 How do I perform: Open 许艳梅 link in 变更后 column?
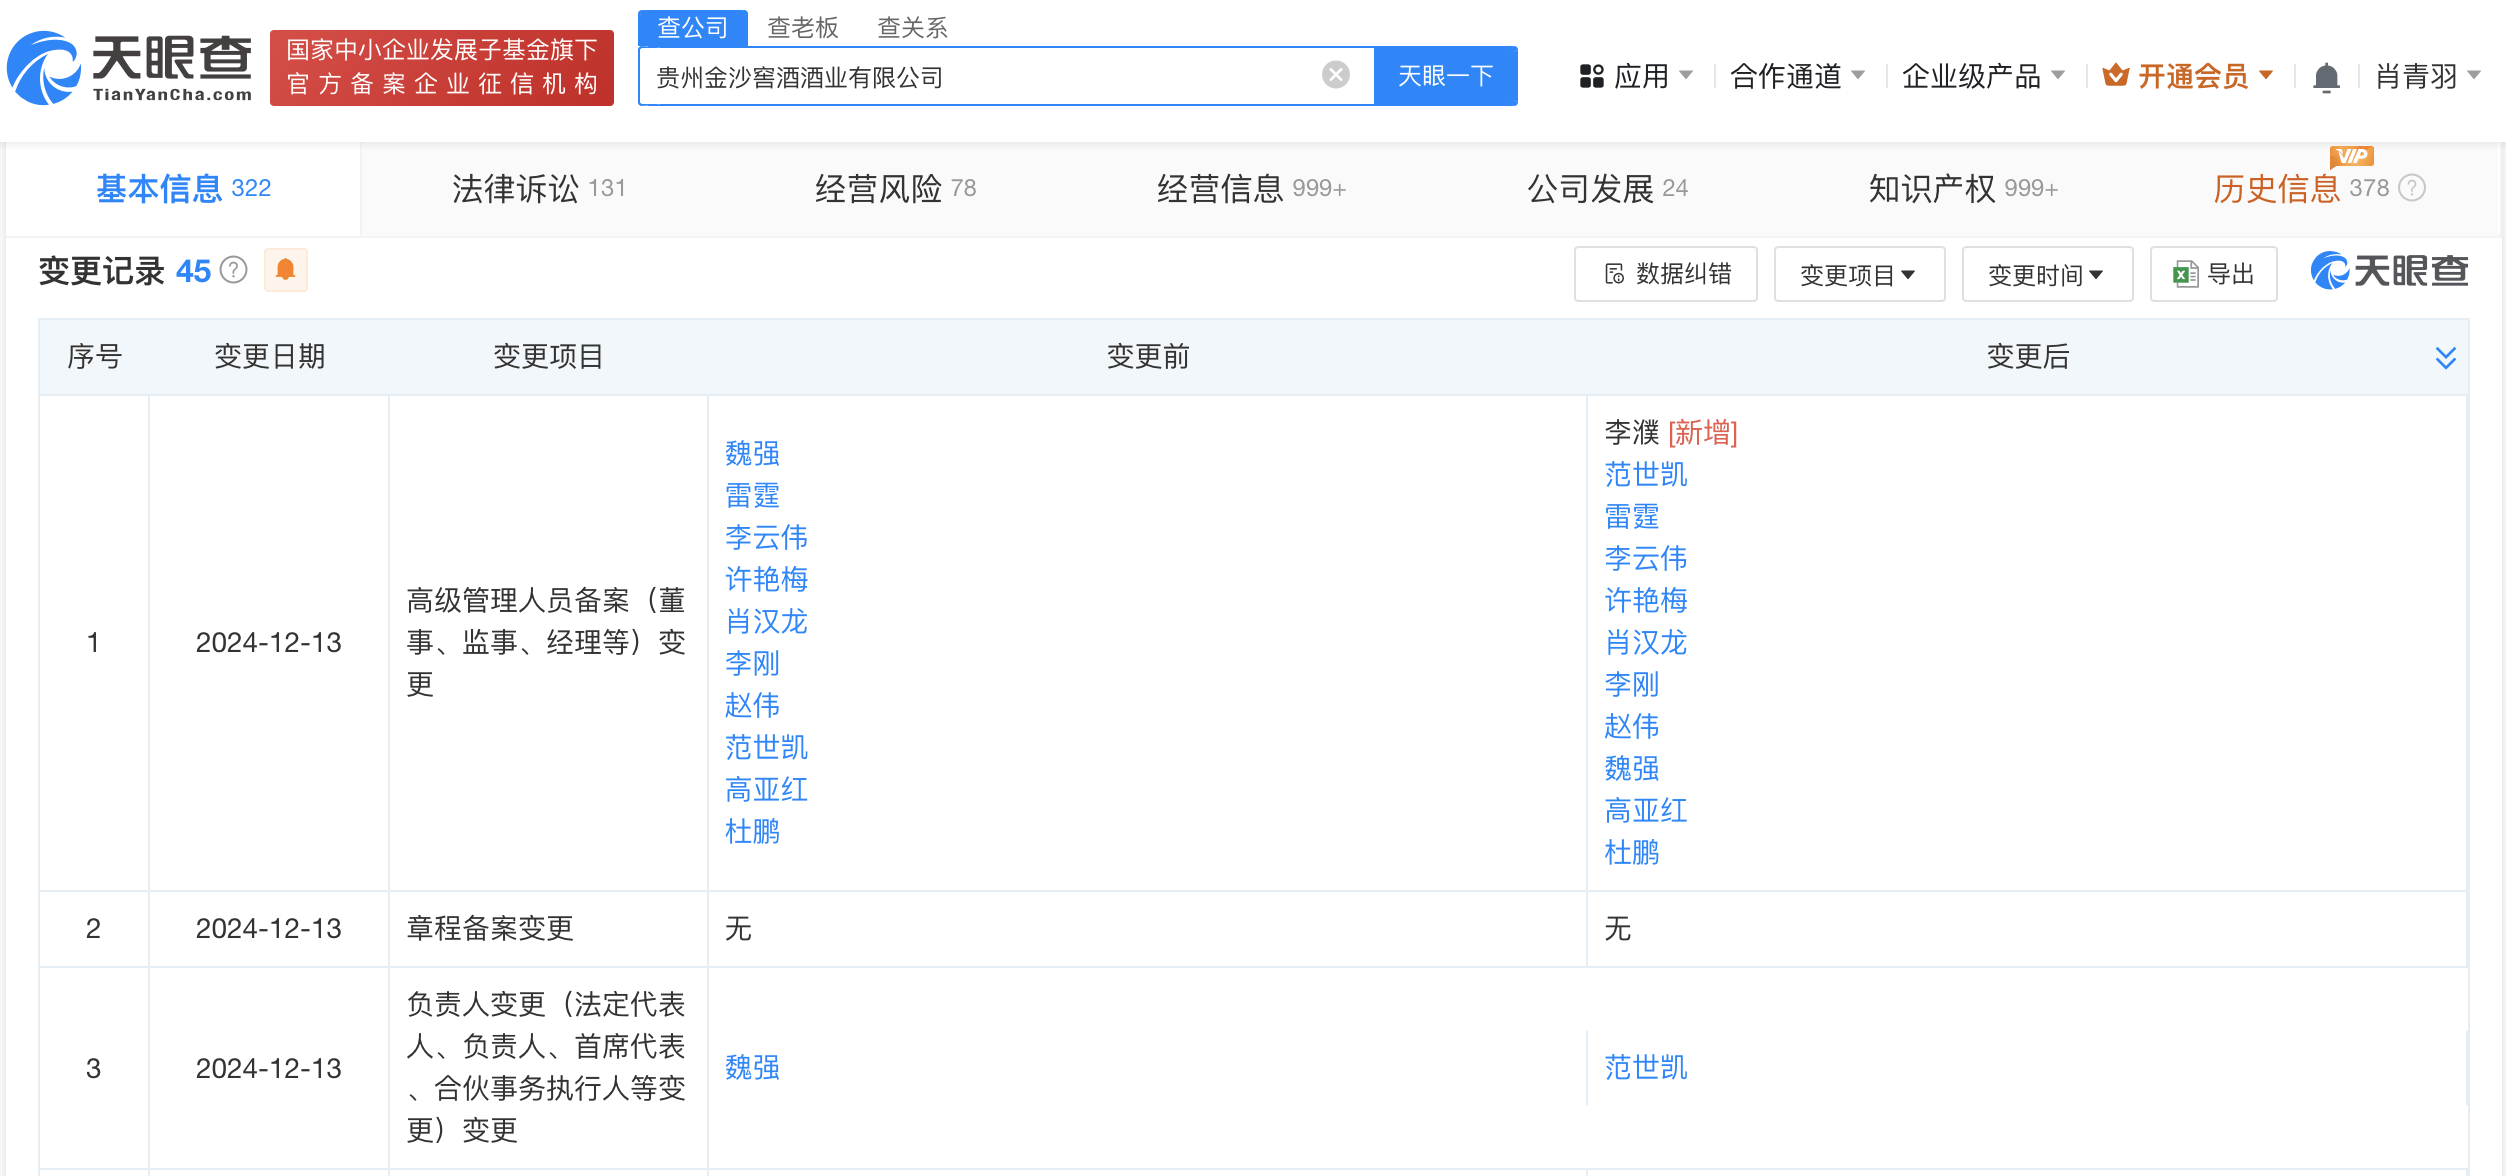tap(1646, 601)
